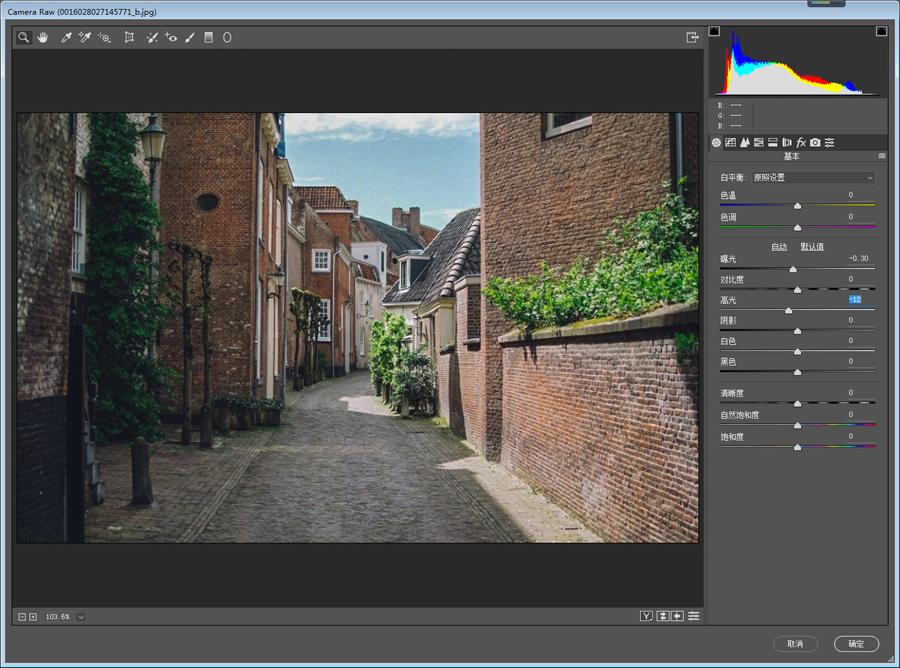Open the 基本 panel options menu
900x668 pixels.
click(x=881, y=156)
